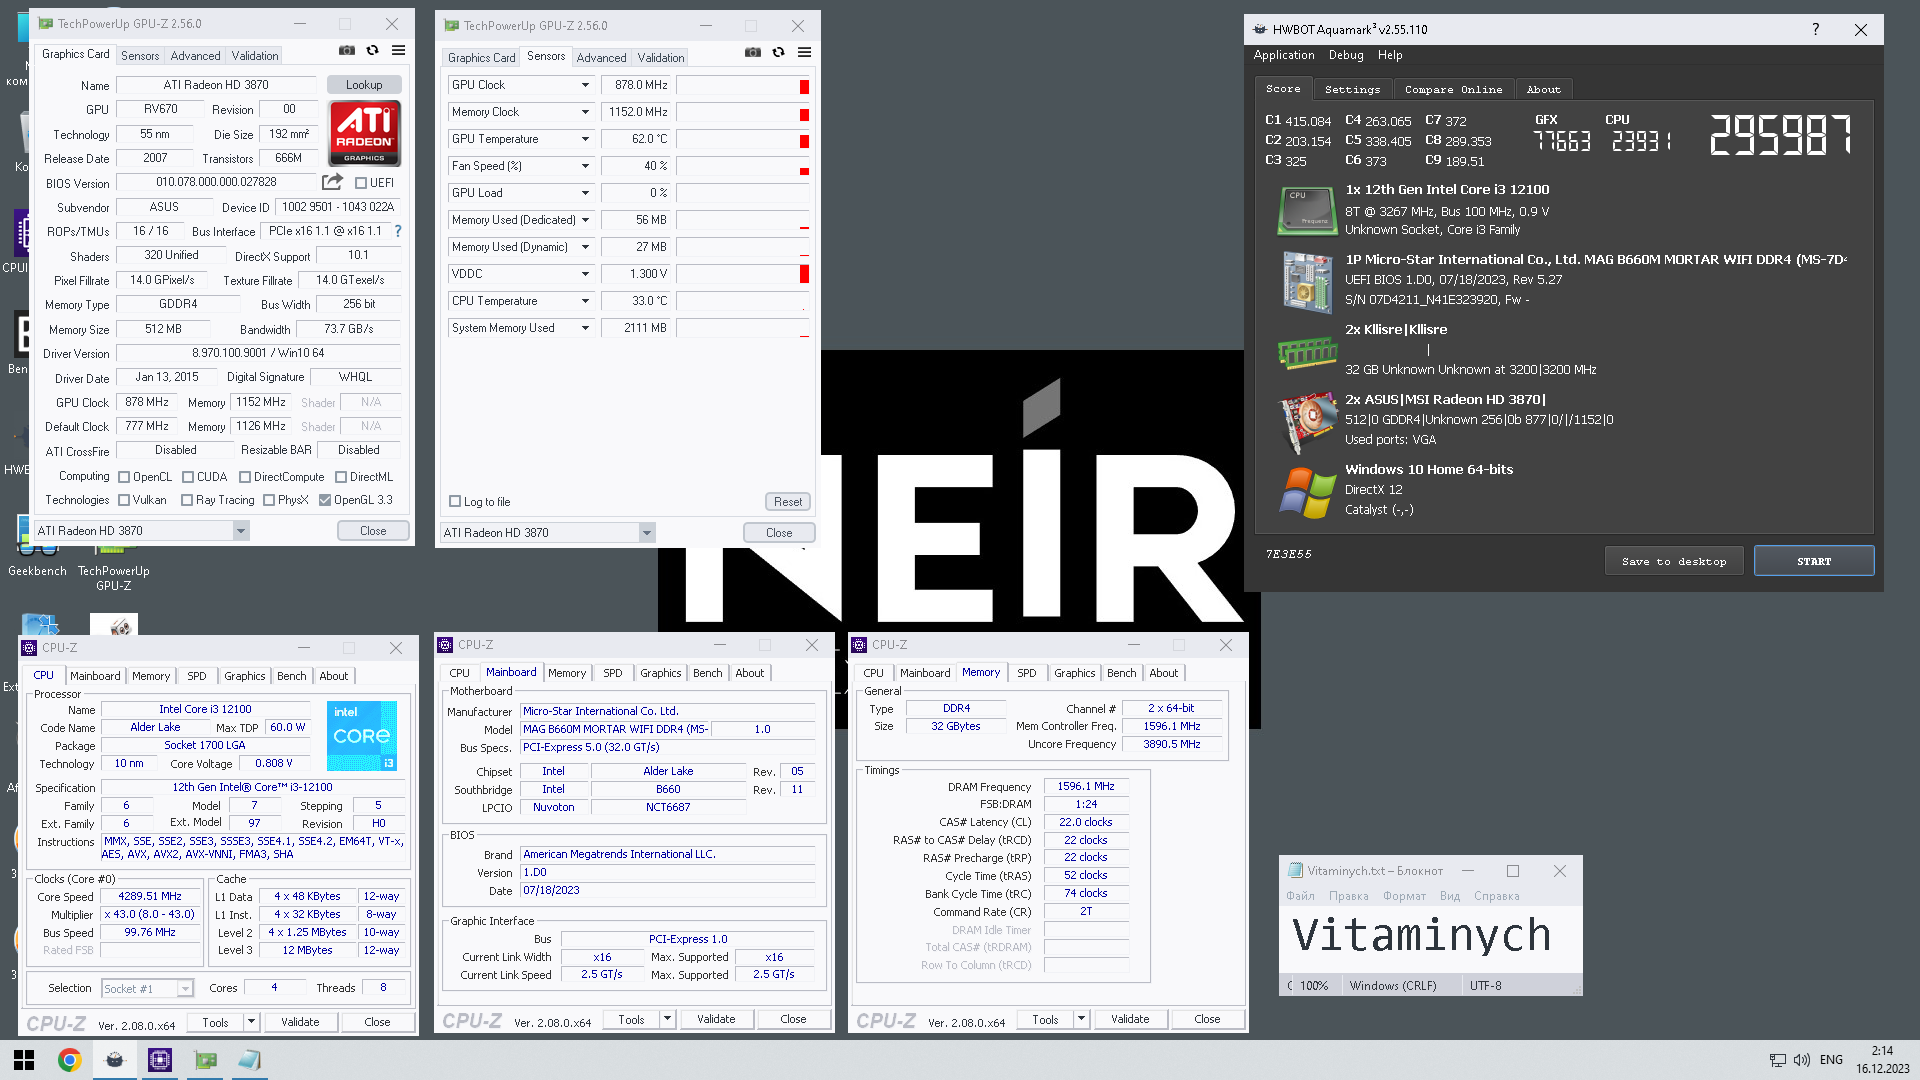Open the Debug menu in Aquamark
1920x1080 pixels.
coord(1346,55)
